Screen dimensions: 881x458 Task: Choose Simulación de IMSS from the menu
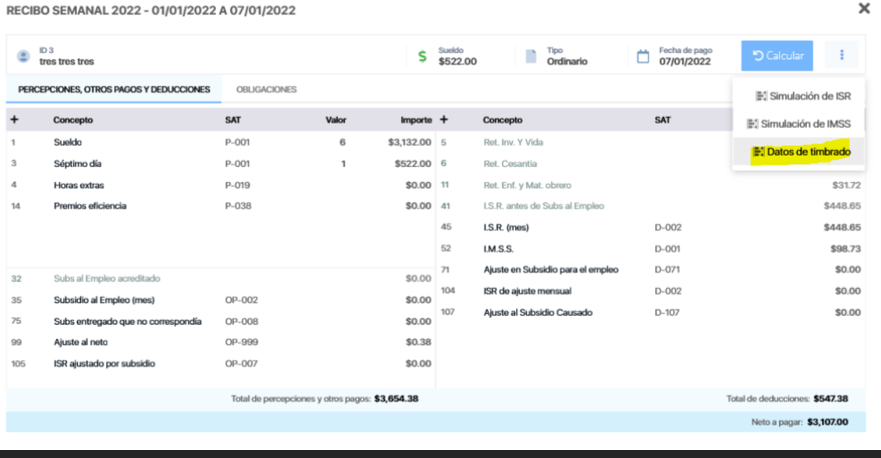coord(804,124)
